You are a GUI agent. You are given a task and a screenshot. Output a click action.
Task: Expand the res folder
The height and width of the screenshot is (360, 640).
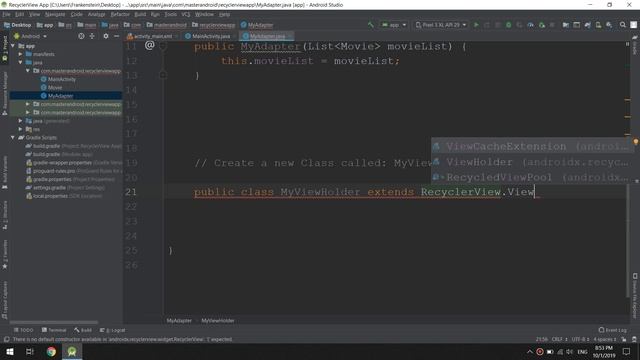(x=20, y=129)
